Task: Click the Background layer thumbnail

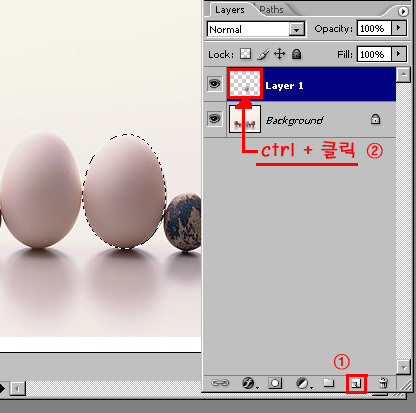Action: 245,119
